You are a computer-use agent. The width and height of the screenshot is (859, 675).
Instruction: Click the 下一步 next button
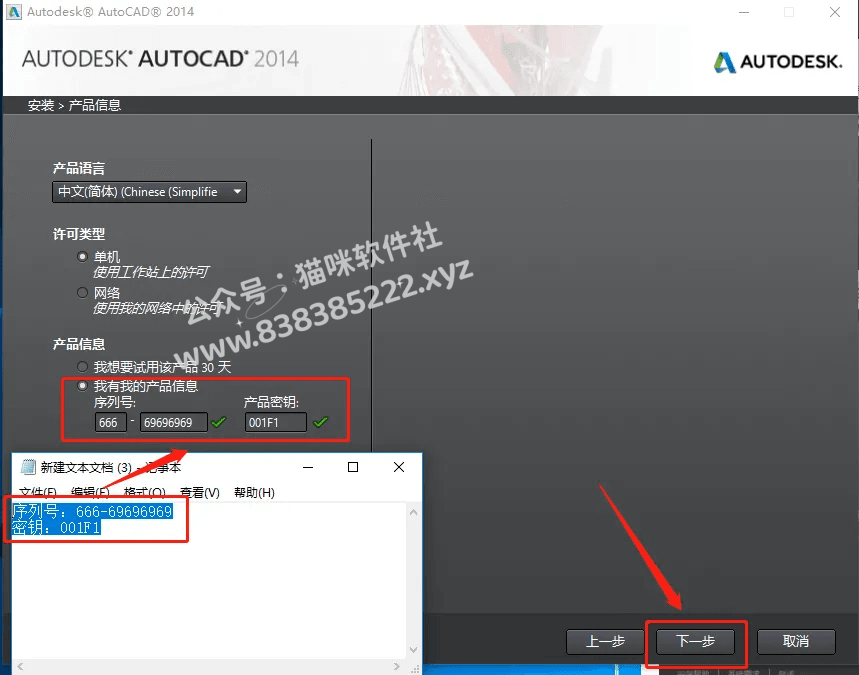click(695, 642)
